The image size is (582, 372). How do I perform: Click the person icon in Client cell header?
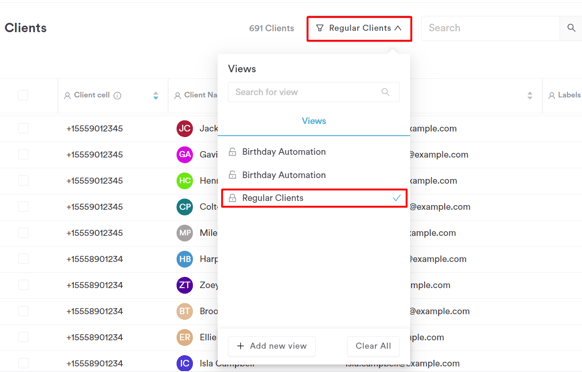pyautogui.click(x=67, y=96)
